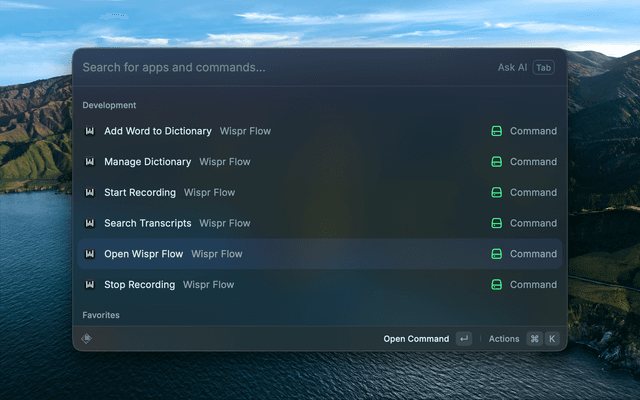640x400 pixels.
Task: Click Wispr Flow icon beside Stop Recording
Action: (90, 285)
